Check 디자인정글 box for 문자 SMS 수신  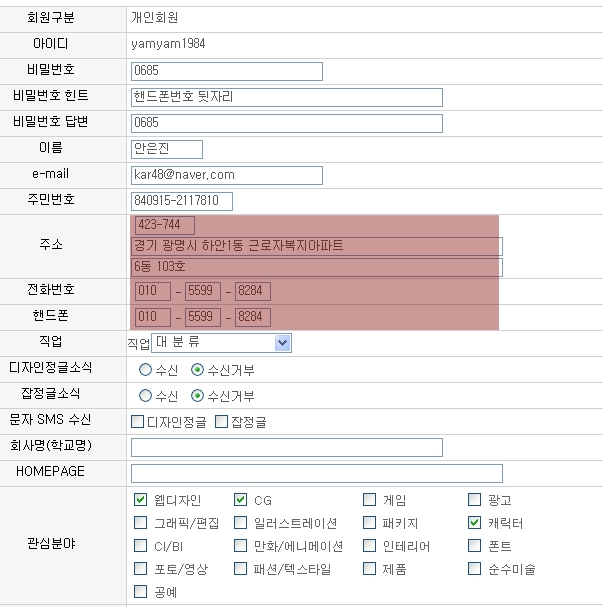click(138, 422)
